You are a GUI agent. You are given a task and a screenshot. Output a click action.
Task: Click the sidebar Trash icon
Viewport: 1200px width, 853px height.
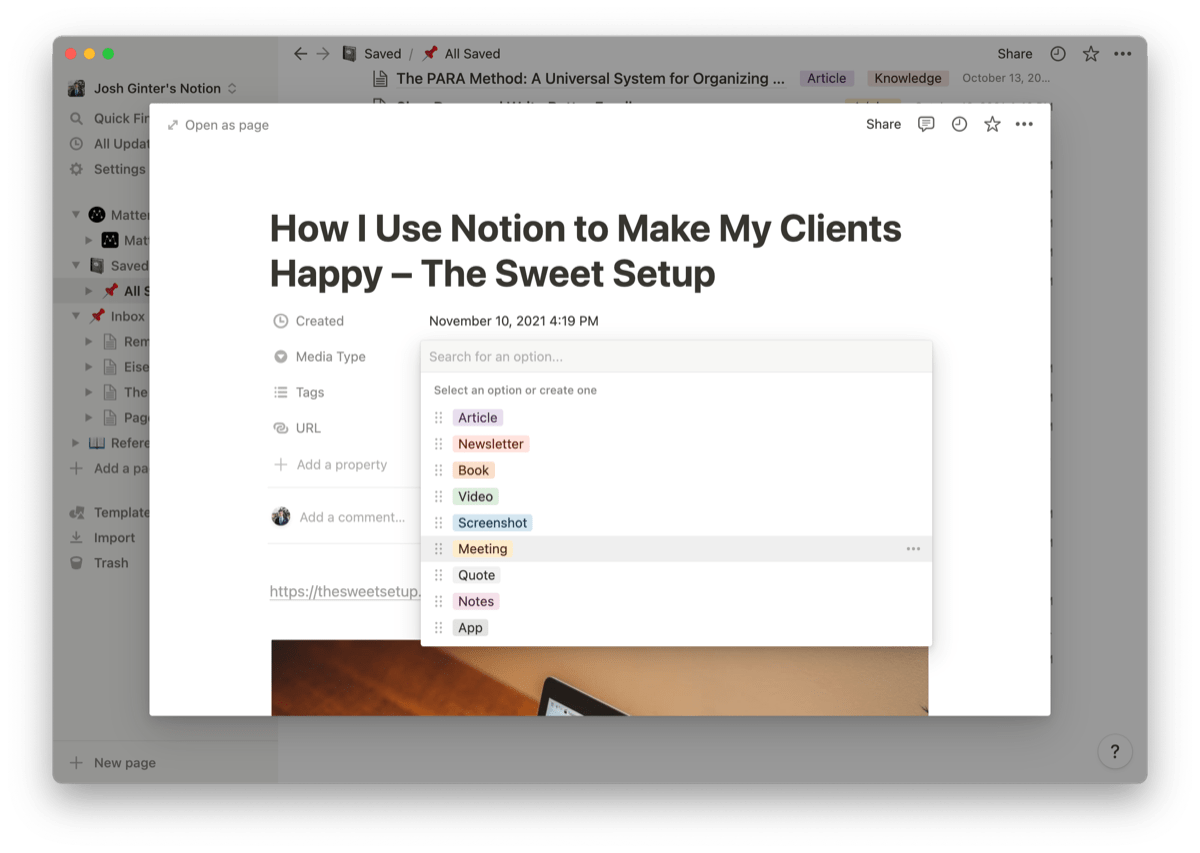[x=76, y=563]
